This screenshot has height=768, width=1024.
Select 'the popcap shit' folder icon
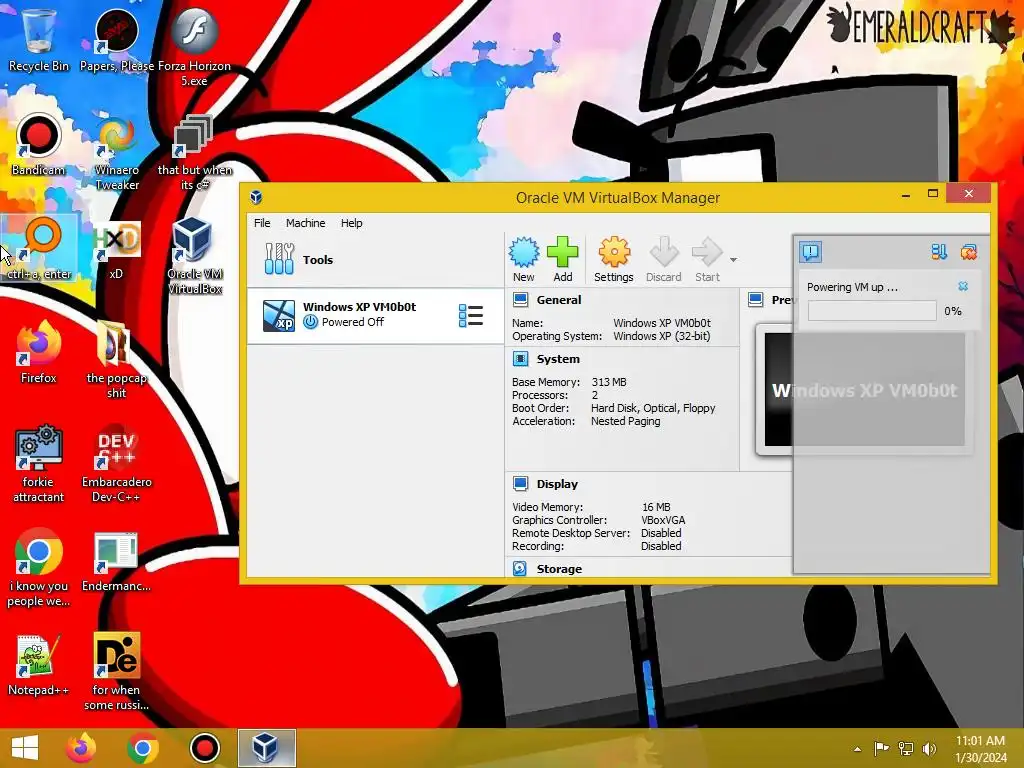coord(116,360)
